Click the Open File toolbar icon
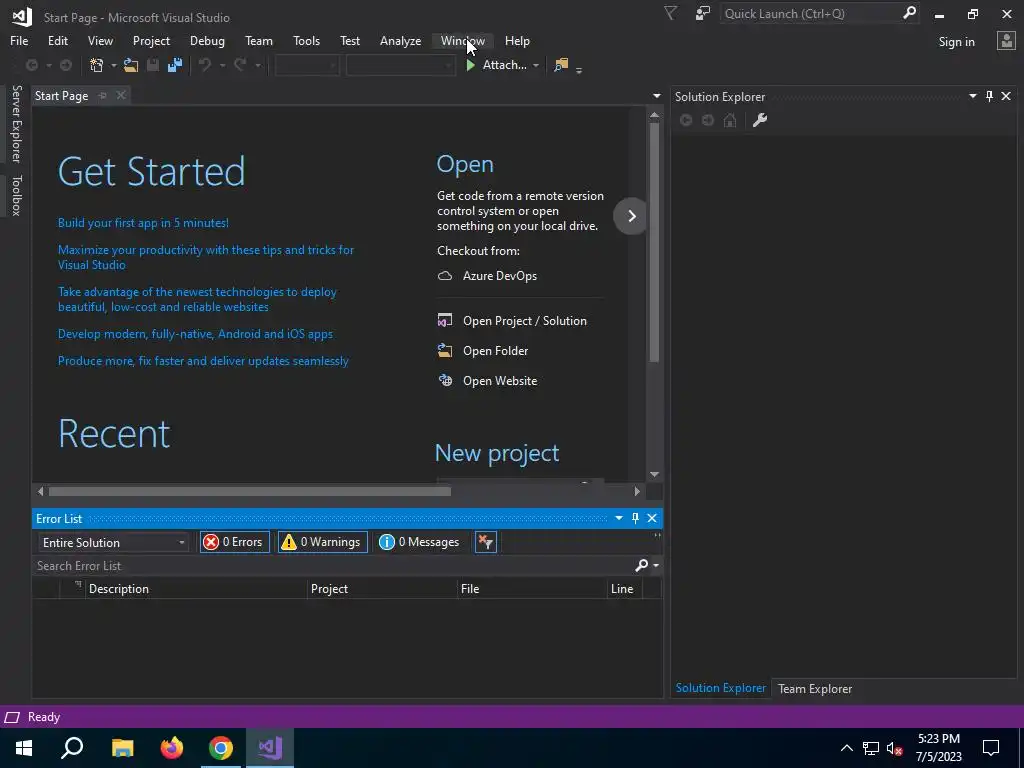 click(x=131, y=65)
